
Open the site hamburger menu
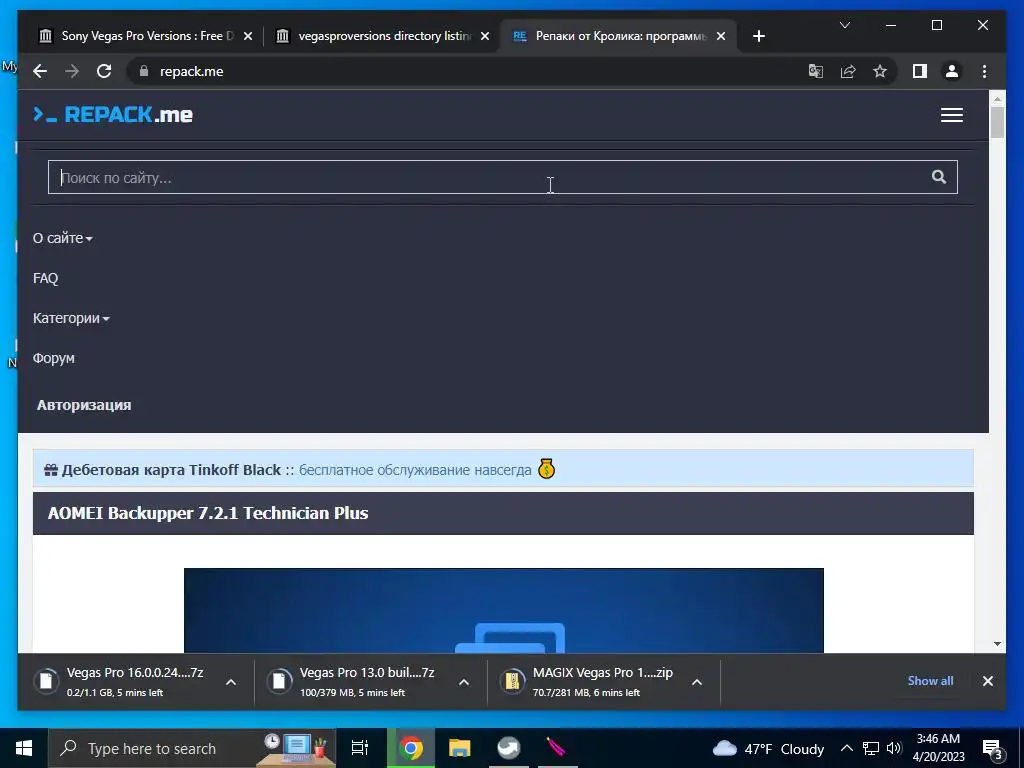click(x=952, y=115)
